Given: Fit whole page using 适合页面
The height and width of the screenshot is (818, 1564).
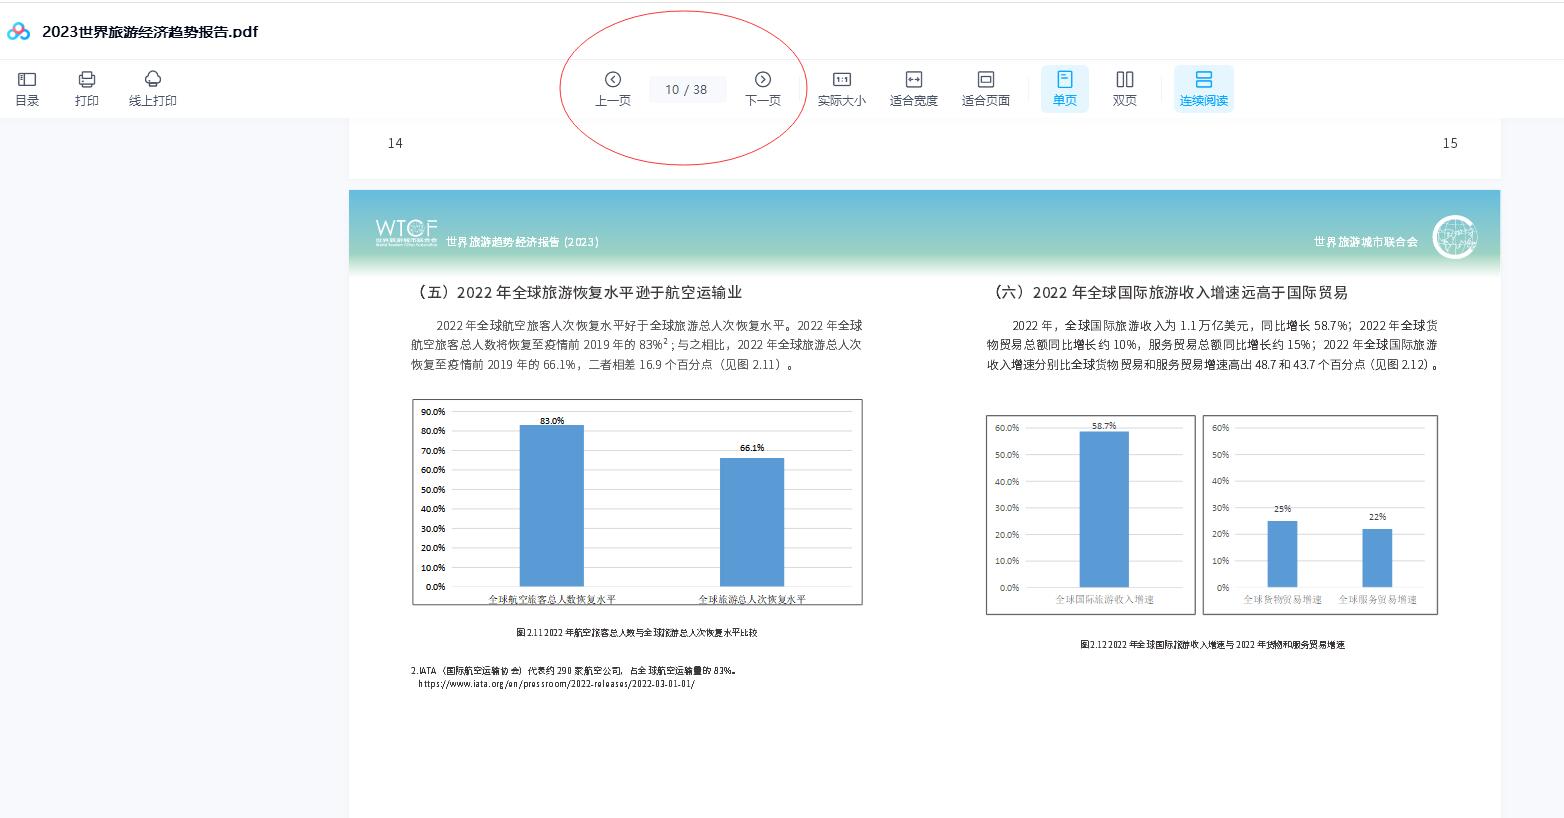Looking at the screenshot, I should point(985,88).
